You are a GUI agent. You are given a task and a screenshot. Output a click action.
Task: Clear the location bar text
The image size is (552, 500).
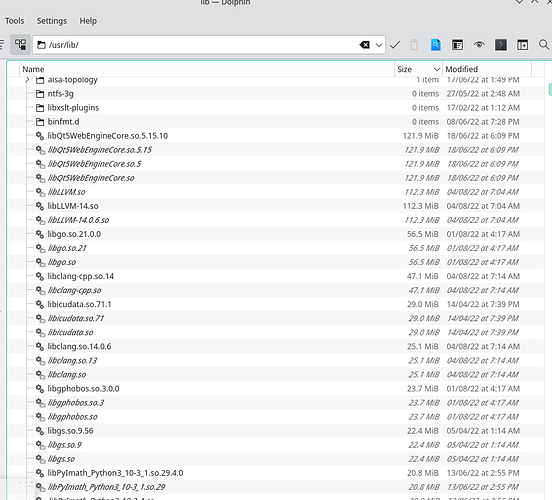[x=364, y=45]
